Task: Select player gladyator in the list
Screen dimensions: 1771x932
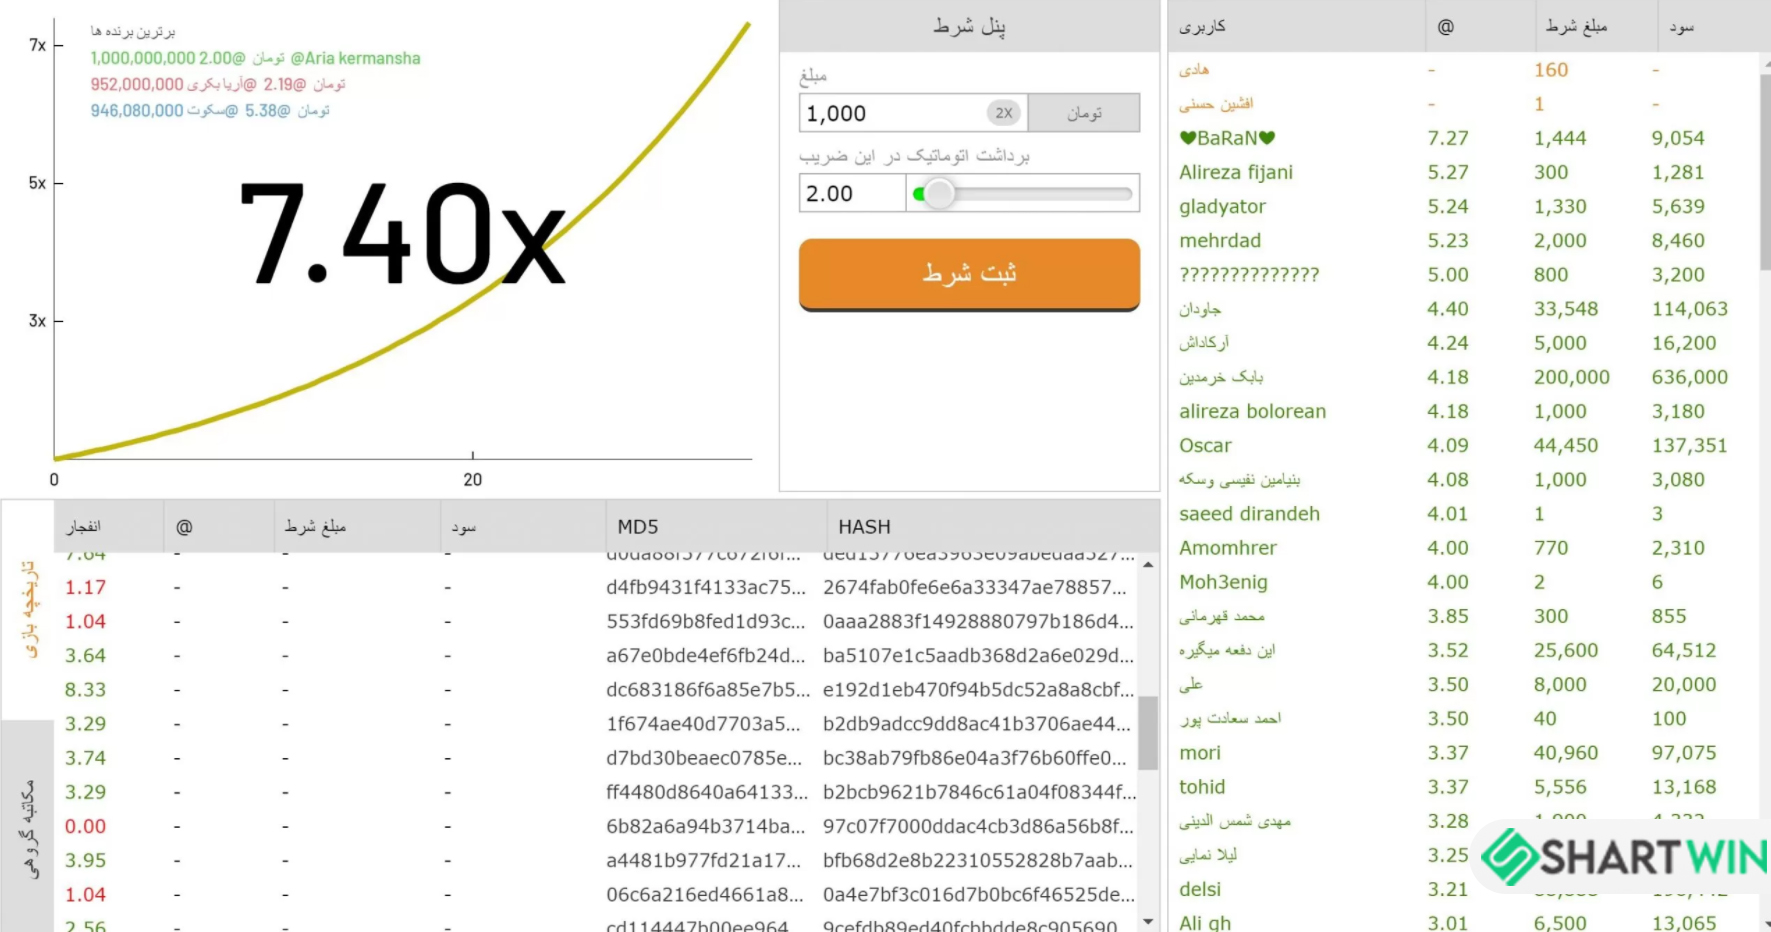Action: tap(1223, 206)
